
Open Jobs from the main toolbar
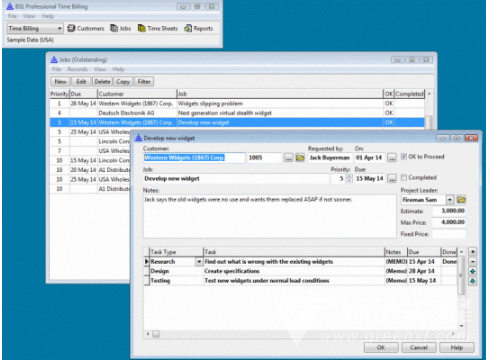(121, 29)
